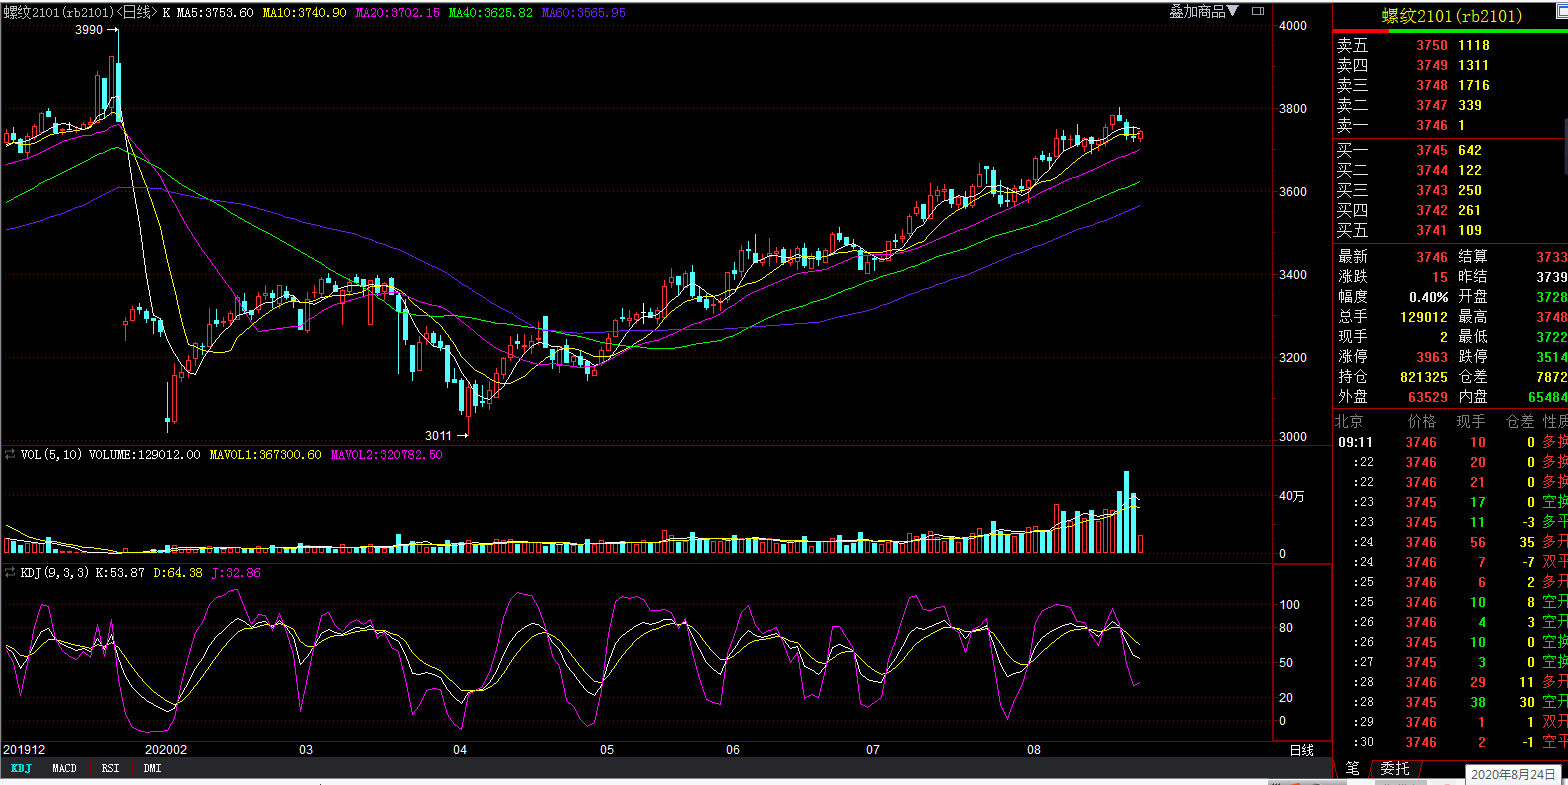Click the 日线 period button
Screen dimensions: 1568x785
coord(1302,750)
